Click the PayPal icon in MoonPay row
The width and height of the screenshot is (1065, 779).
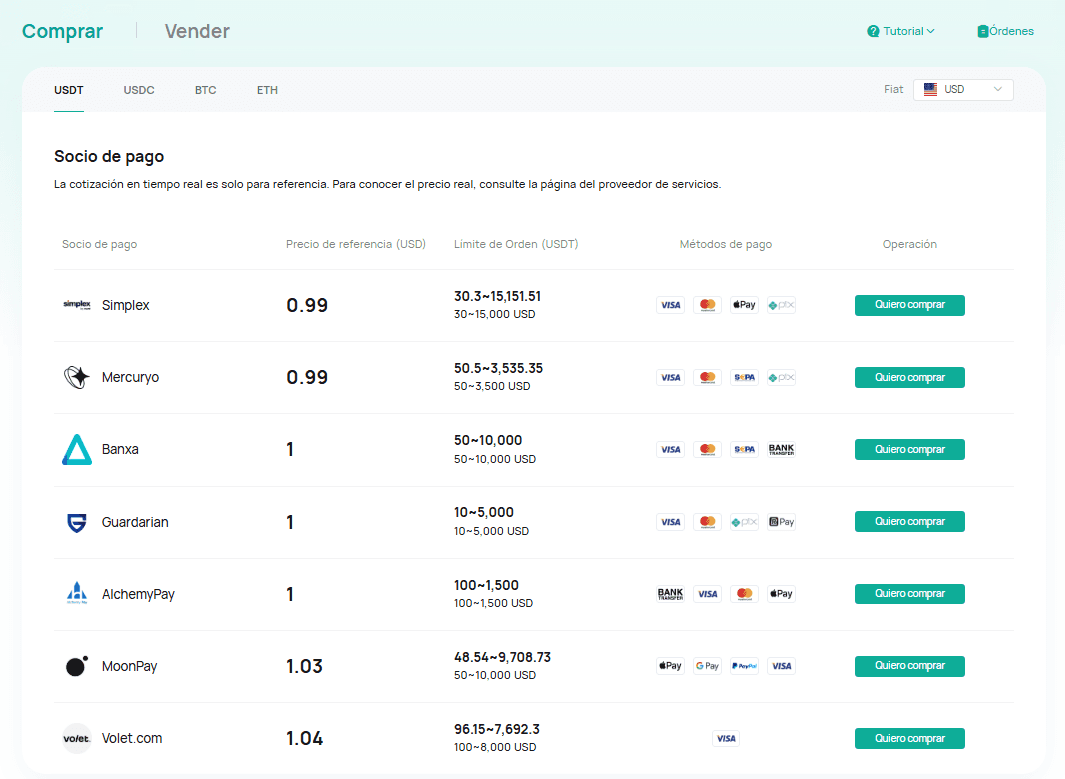pos(744,666)
